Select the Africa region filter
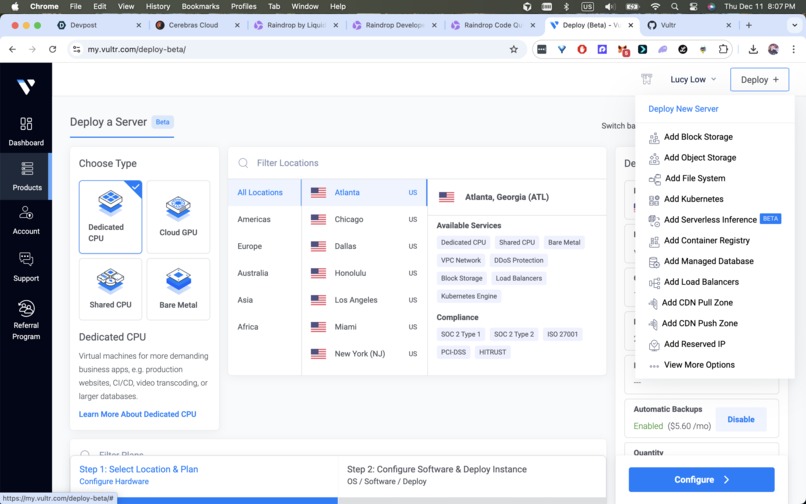The image size is (806, 504). (x=265, y=327)
